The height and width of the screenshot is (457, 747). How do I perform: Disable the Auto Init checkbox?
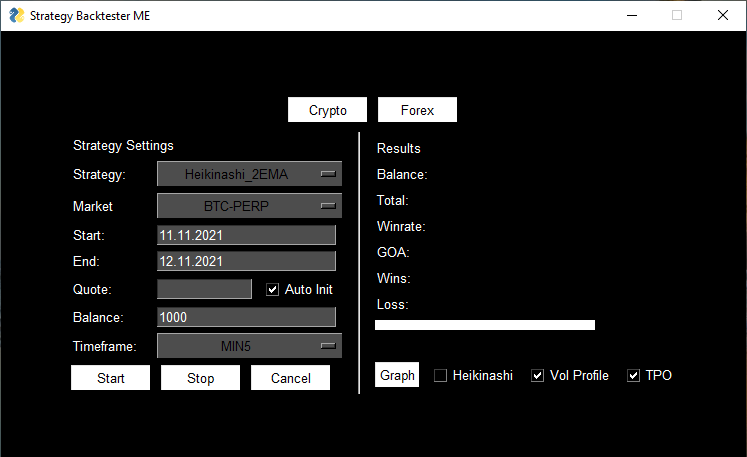coord(273,289)
